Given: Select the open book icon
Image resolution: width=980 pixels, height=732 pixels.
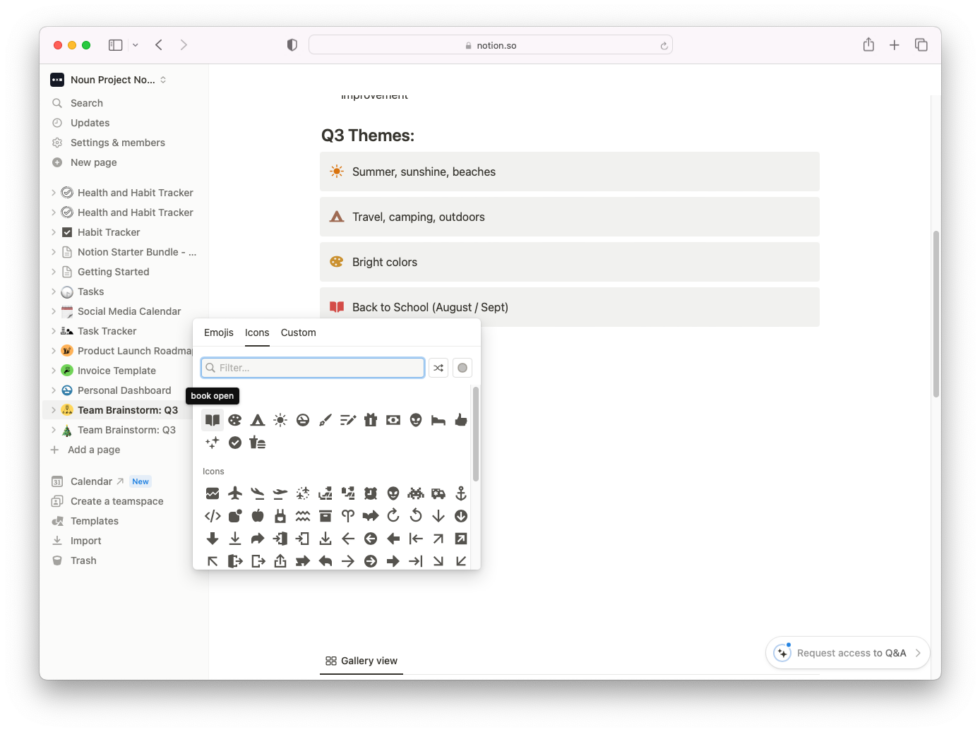Looking at the screenshot, I should click(212, 420).
